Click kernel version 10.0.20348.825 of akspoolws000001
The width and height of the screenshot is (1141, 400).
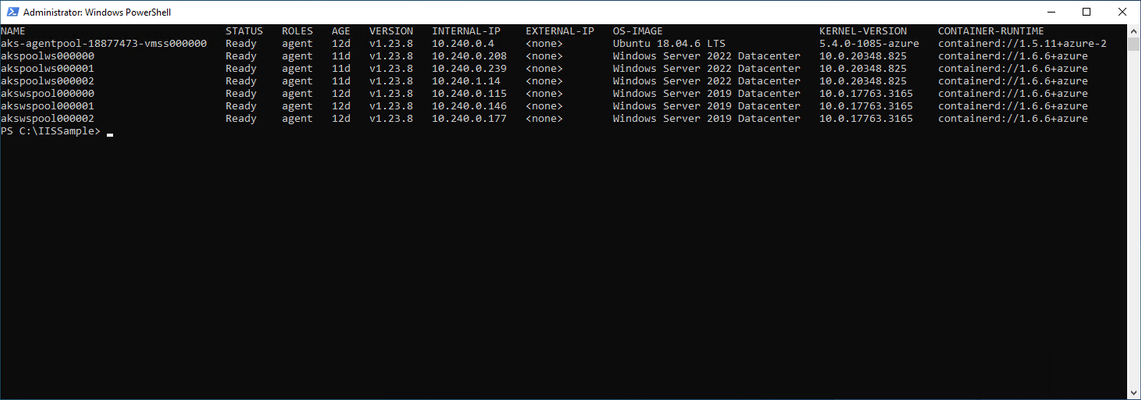click(863, 68)
